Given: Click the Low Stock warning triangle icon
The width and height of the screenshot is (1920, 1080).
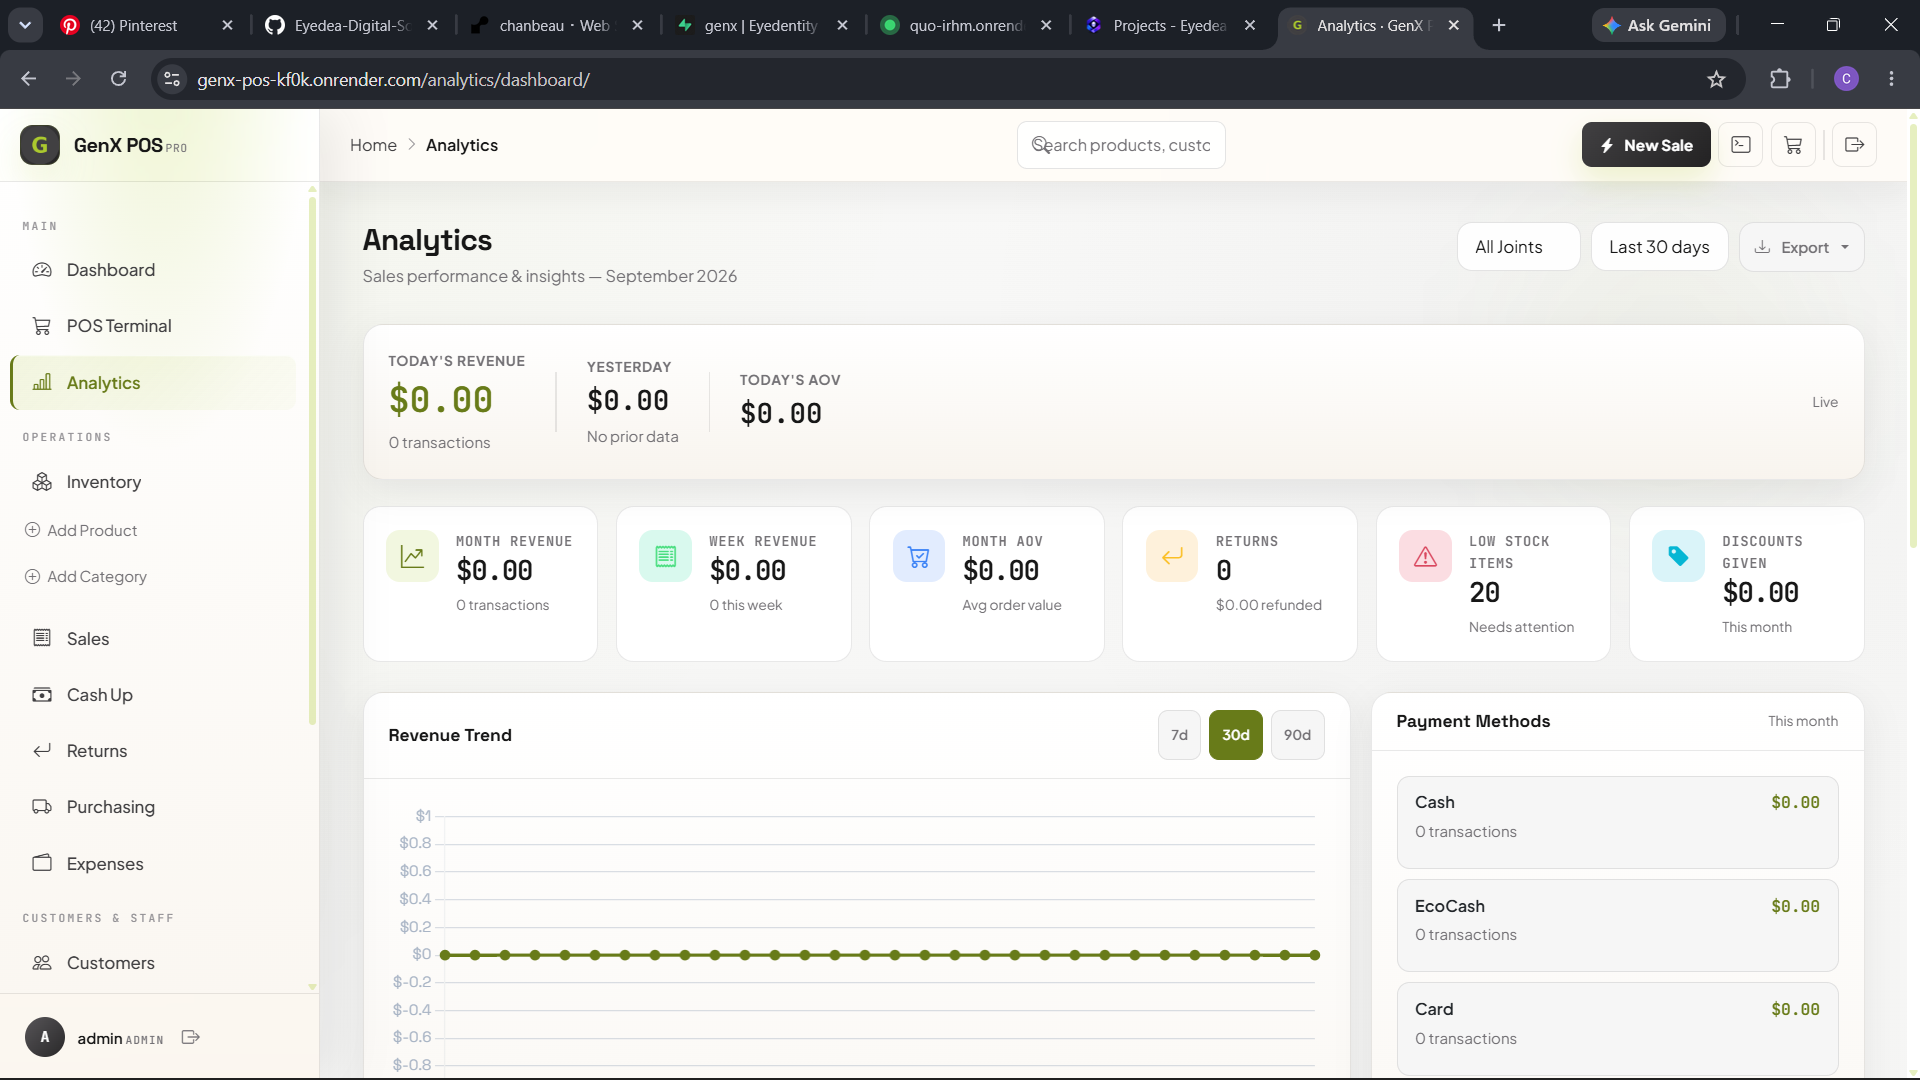Looking at the screenshot, I should pyautogui.click(x=1425, y=556).
